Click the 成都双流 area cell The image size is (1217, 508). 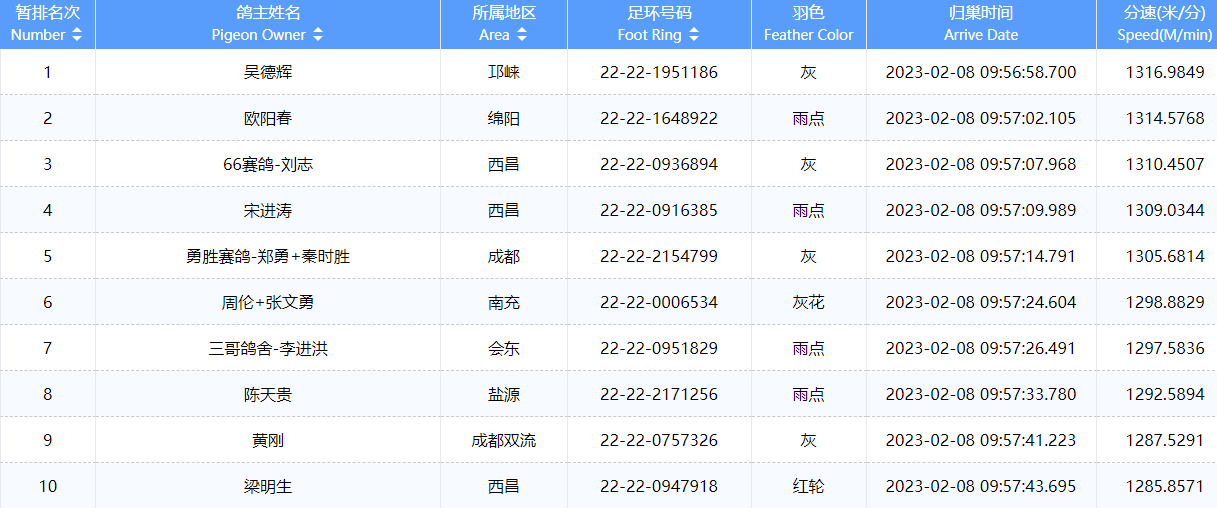(x=503, y=441)
